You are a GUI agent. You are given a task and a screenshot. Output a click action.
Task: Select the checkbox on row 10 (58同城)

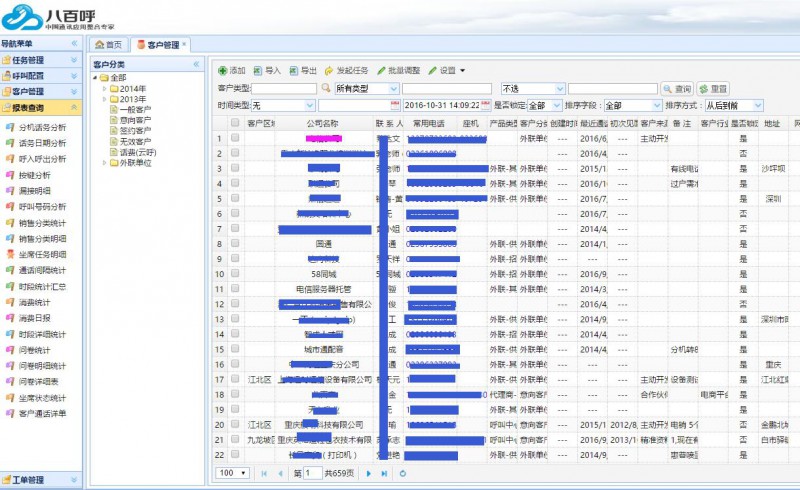click(x=235, y=274)
